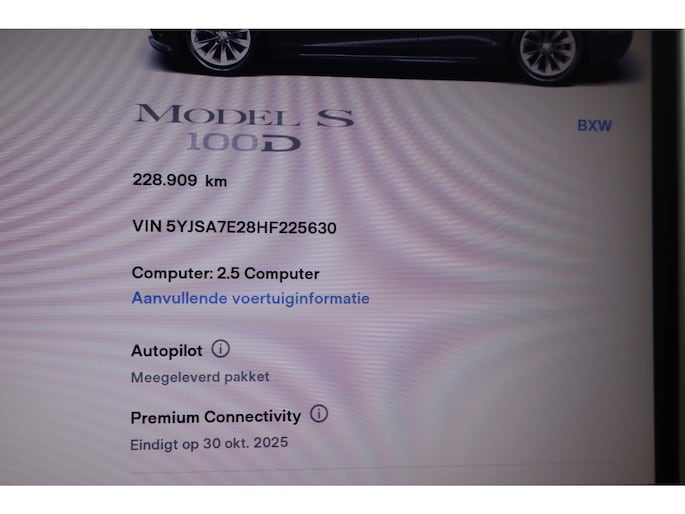Viewport: 685px width, 514px height.
Task: Select the Premium Connectivity heading
Action: coord(216,417)
